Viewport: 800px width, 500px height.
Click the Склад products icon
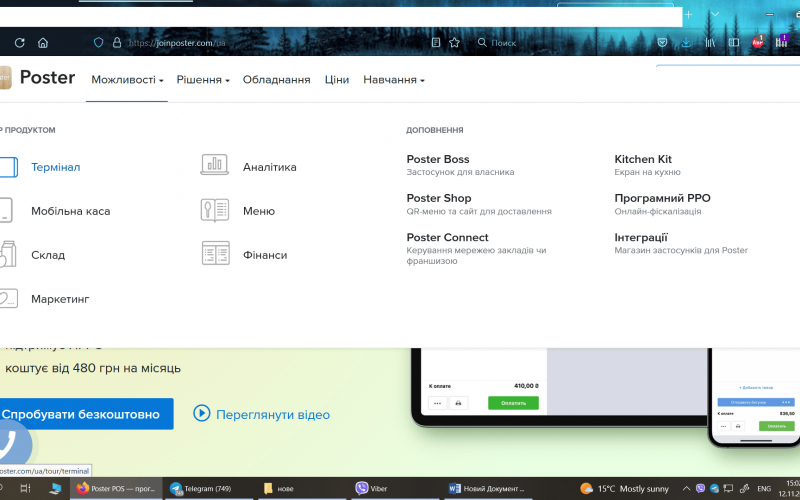[x=8, y=254]
